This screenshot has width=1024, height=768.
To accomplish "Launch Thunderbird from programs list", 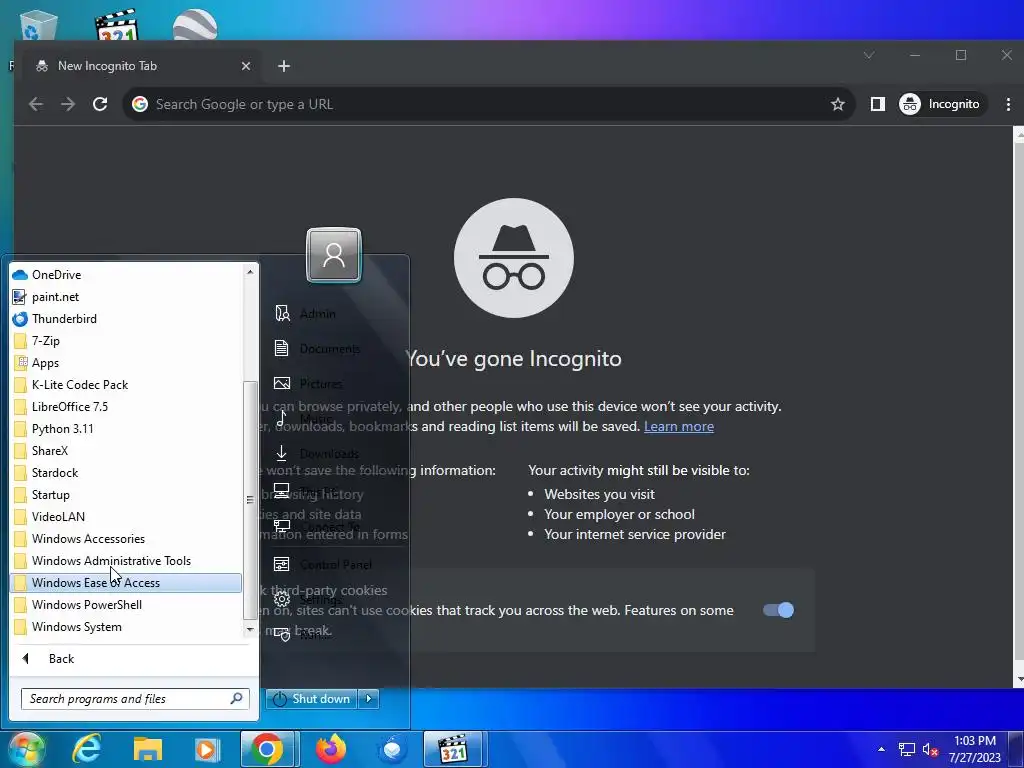I will (126, 319).
